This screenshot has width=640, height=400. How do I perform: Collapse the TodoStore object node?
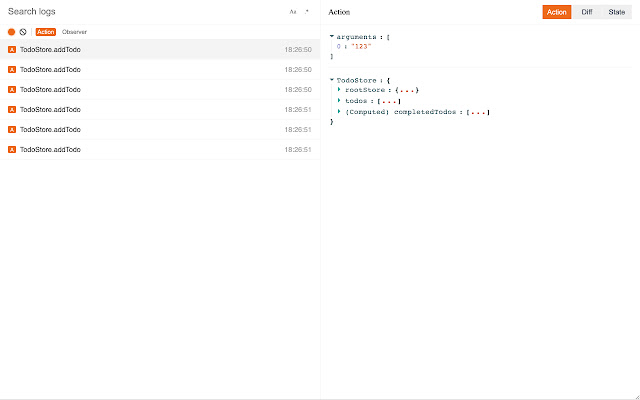pyautogui.click(x=332, y=80)
